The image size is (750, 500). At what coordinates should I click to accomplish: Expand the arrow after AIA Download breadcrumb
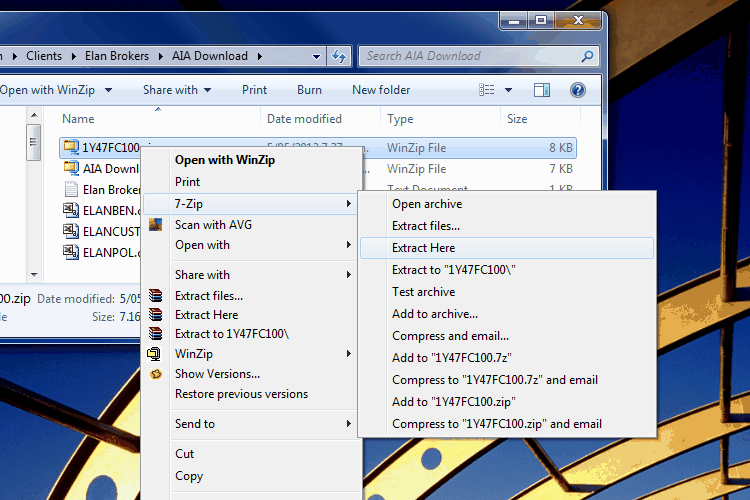pos(260,56)
